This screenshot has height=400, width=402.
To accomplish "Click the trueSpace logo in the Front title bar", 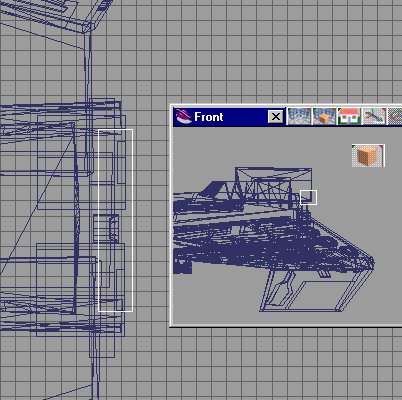I will point(183,117).
